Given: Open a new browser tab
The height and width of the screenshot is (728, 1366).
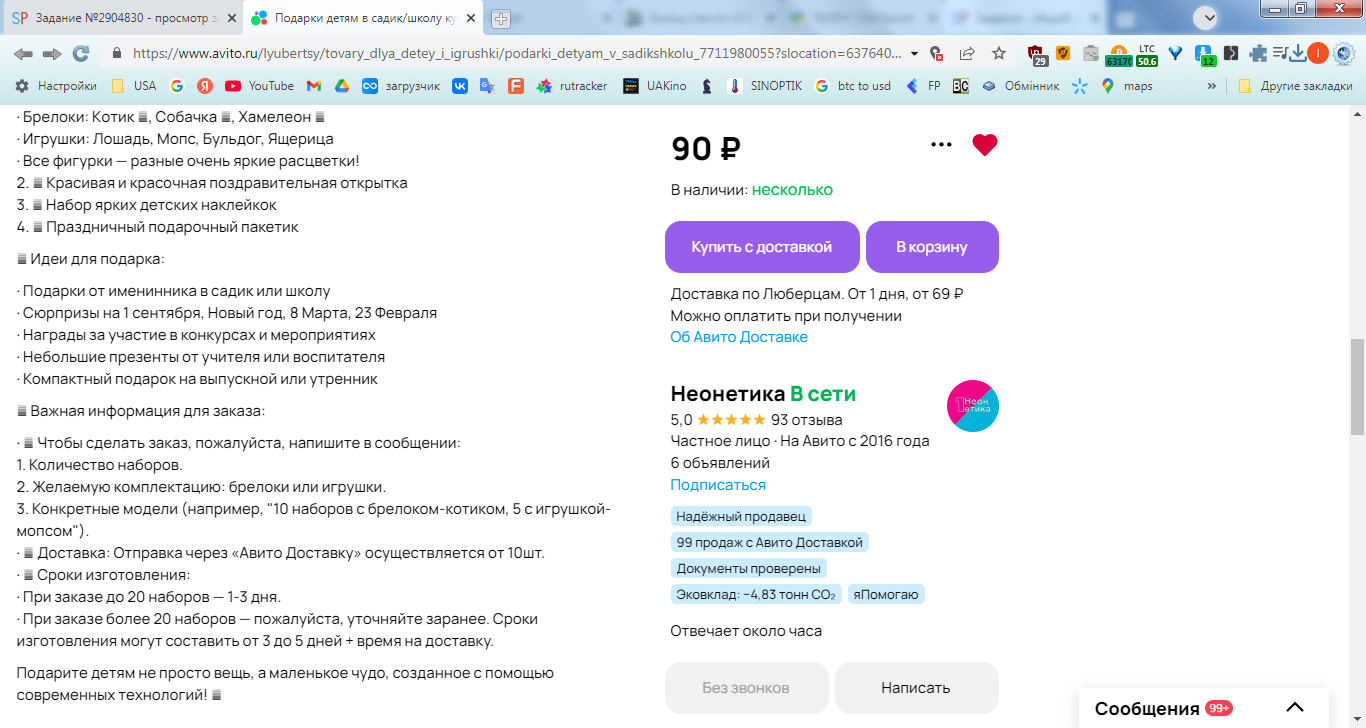Looking at the screenshot, I should coord(501,18).
